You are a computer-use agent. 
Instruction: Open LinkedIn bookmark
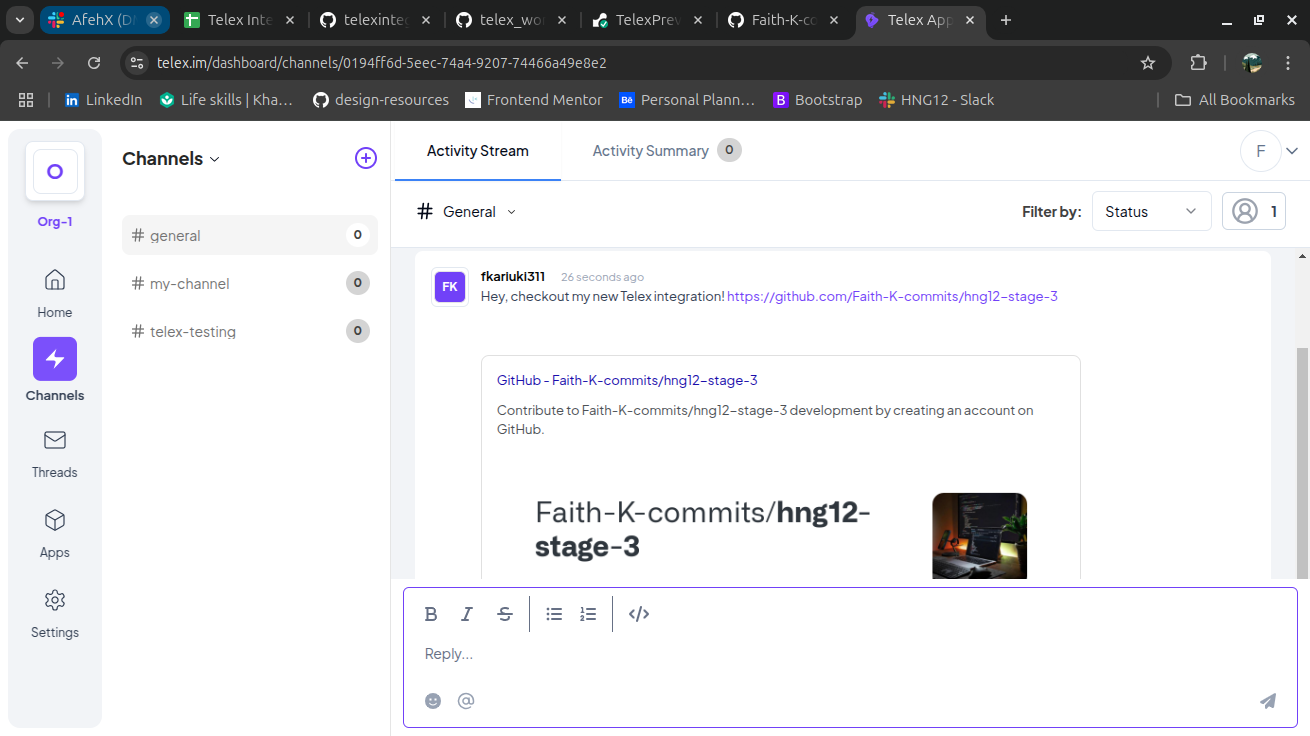[103, 100]
